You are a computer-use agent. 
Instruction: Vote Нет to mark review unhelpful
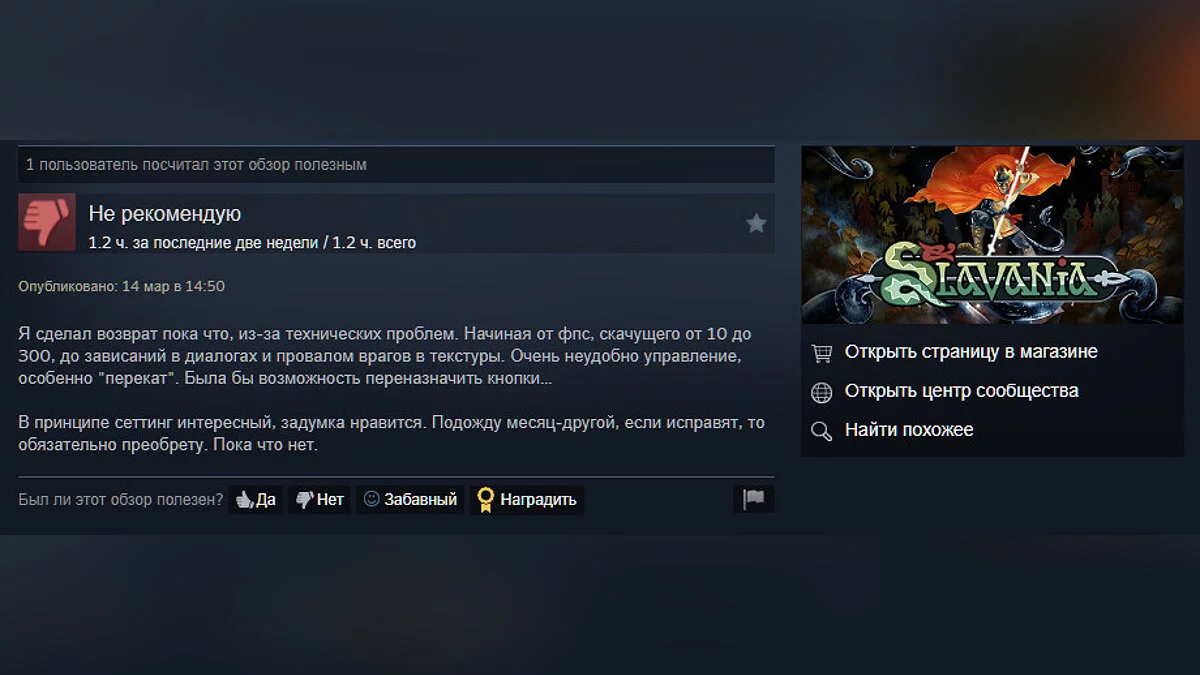pos(320,499)
